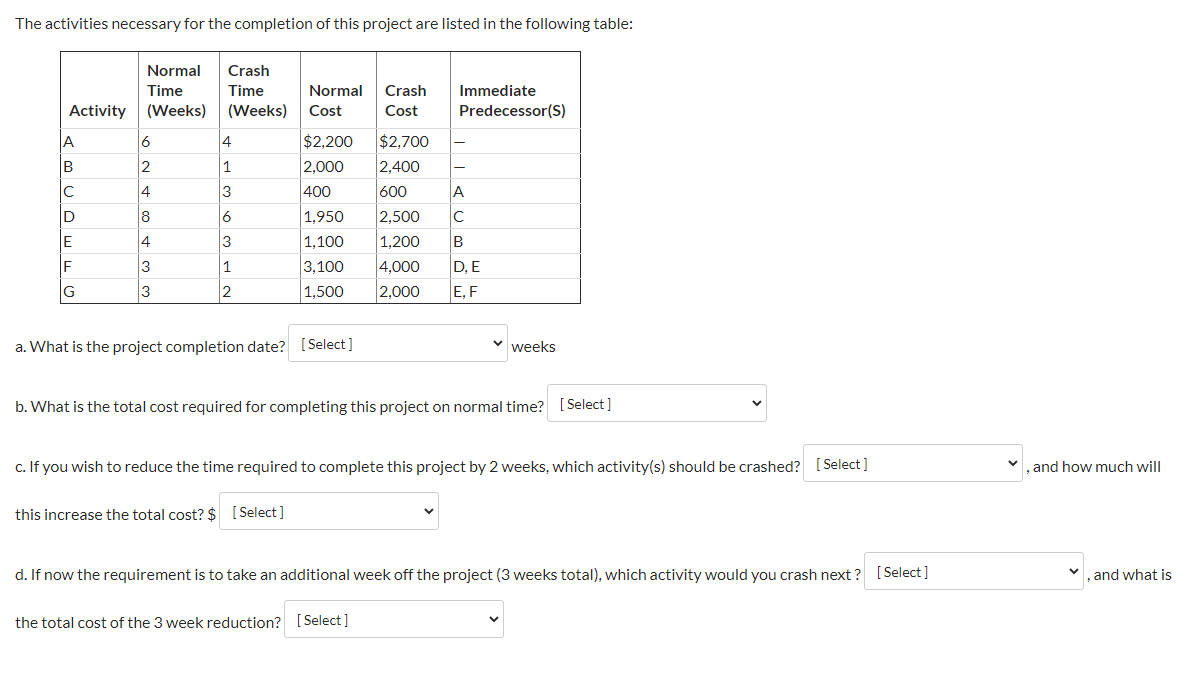
Task: Open the project completion date dropdown
Action: pos(397,343)
